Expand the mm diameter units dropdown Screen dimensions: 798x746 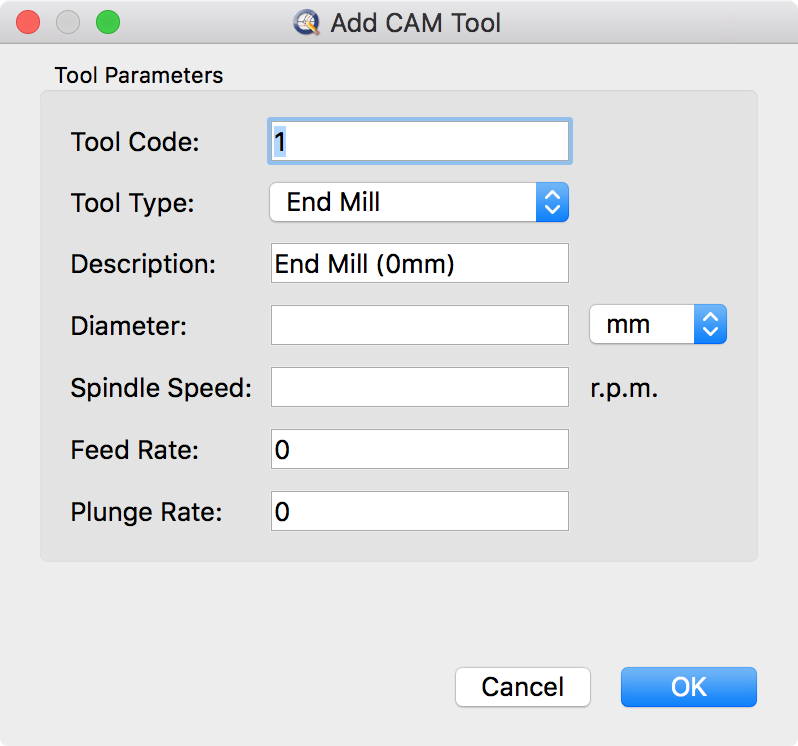[x=657, y=325]
